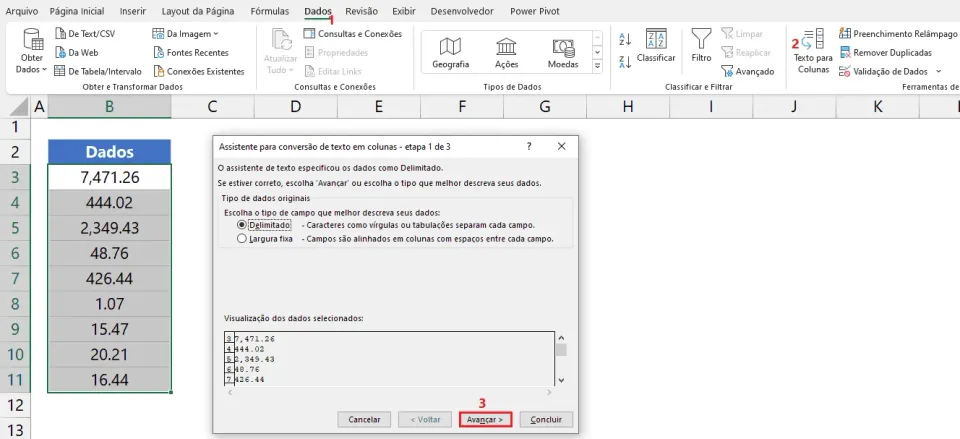Switch to the Fórmulas tab
This screenshot has width=960, height=439.
click(271, 11)
